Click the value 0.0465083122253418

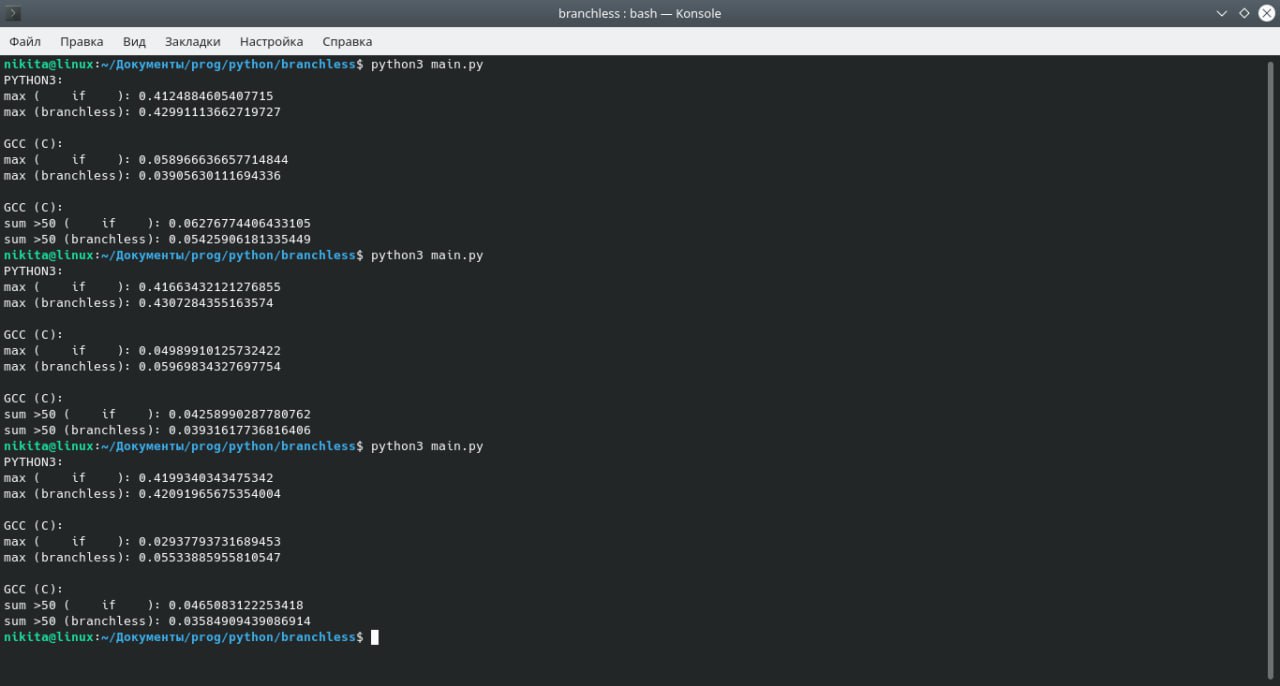[x=236, y=605]
